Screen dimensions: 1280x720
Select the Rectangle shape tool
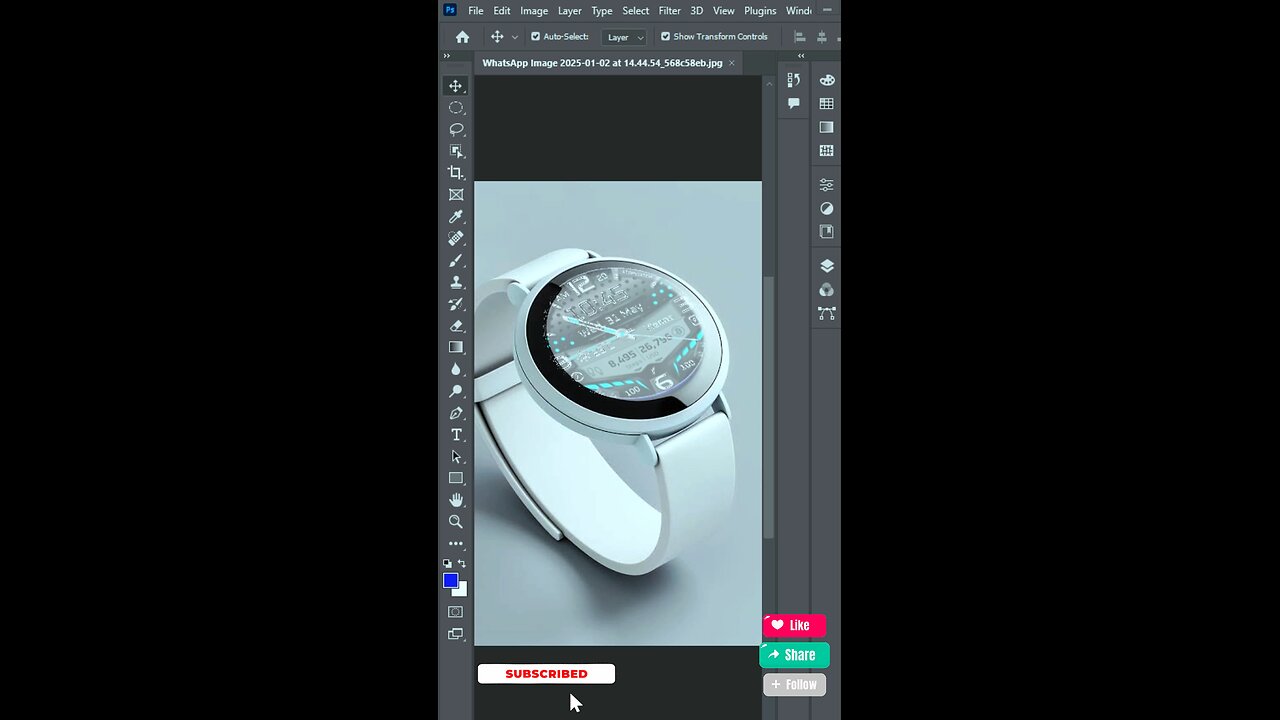point(456,478)
